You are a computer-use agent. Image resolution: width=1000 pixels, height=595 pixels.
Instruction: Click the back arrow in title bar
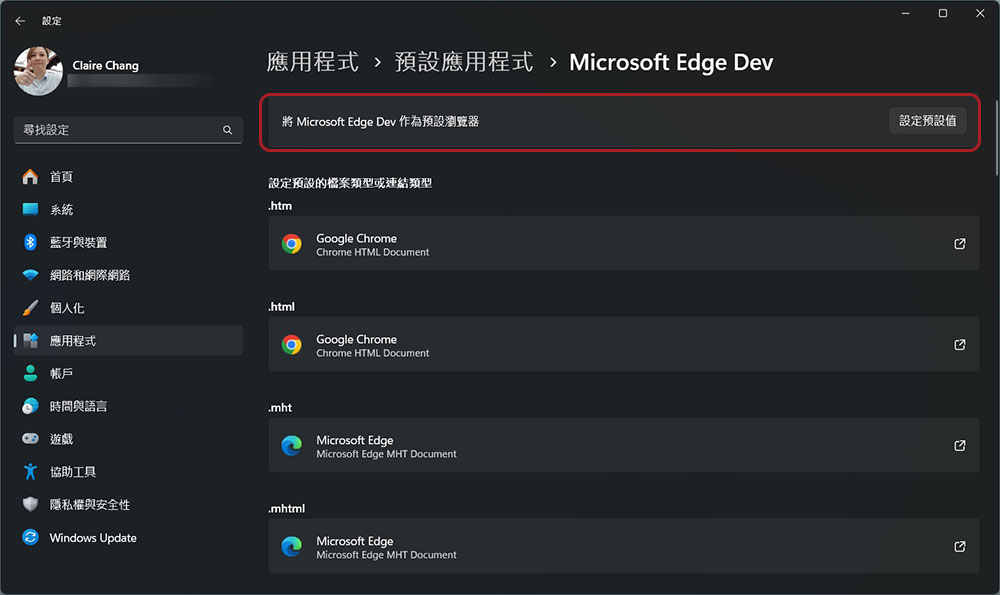[x=20, y=21]
